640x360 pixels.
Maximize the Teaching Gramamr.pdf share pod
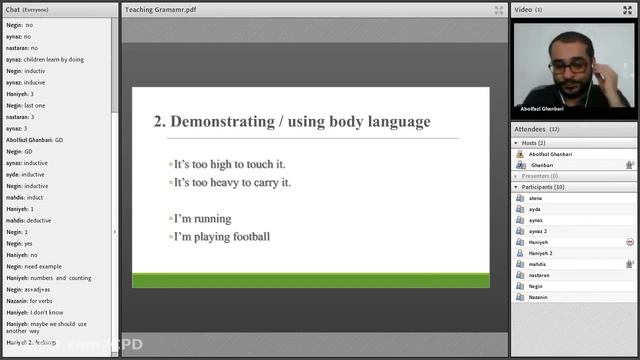pyautogui.click(x=499, y=10)
